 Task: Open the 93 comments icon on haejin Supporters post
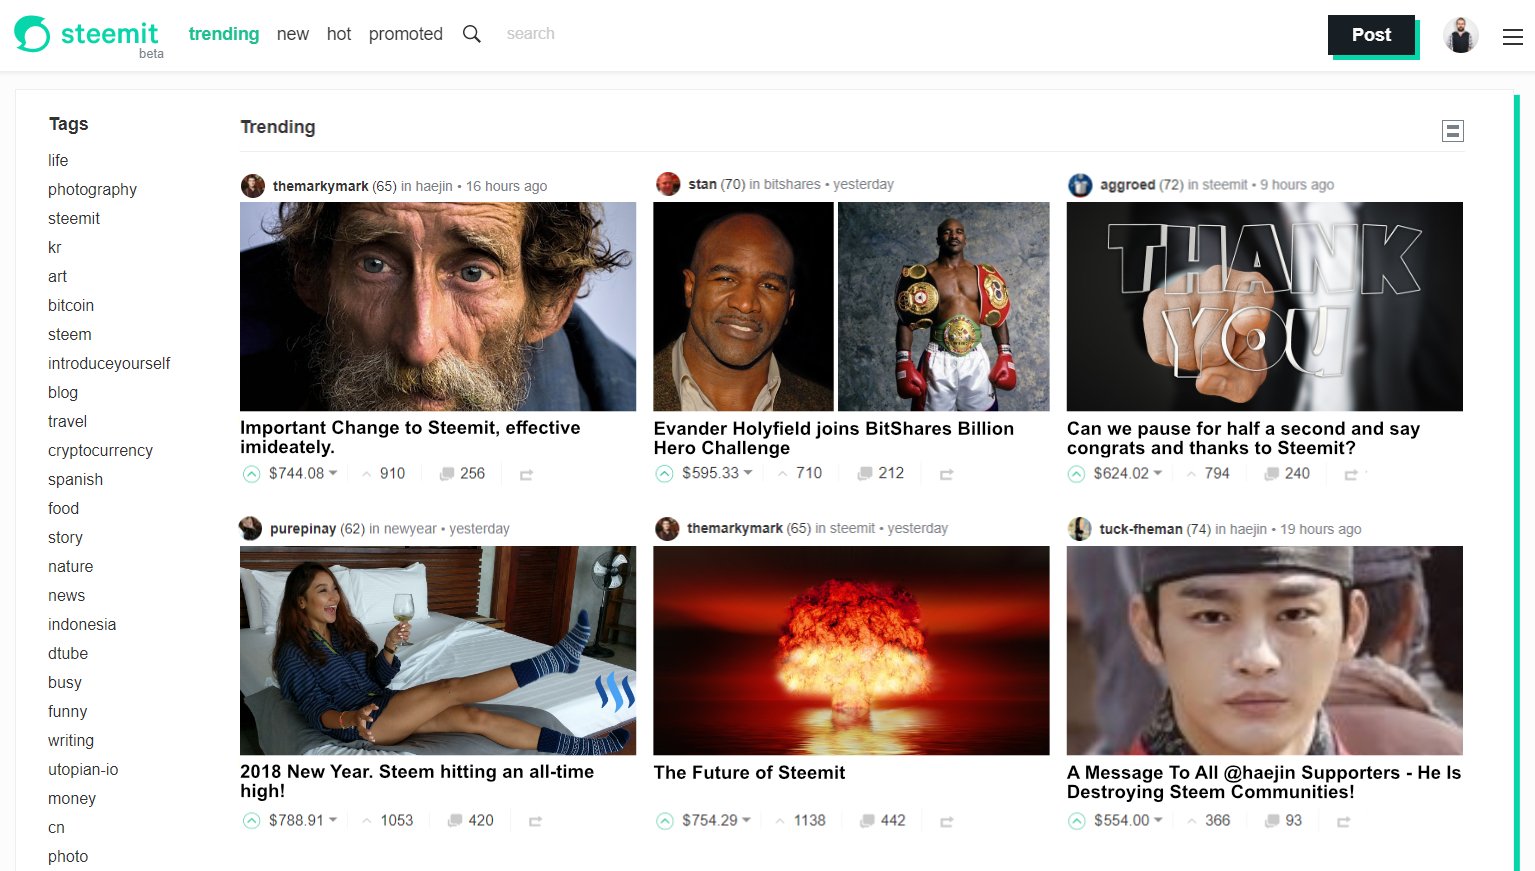[1272, 821]
